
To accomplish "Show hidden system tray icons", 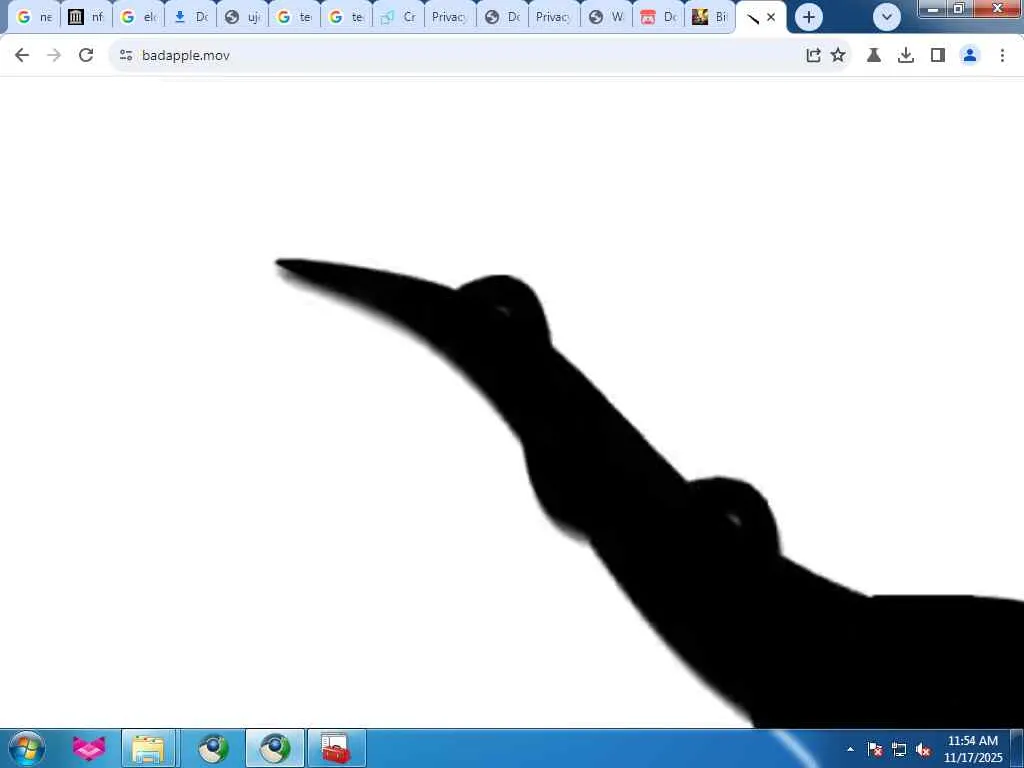I will [x=850, y=749].
